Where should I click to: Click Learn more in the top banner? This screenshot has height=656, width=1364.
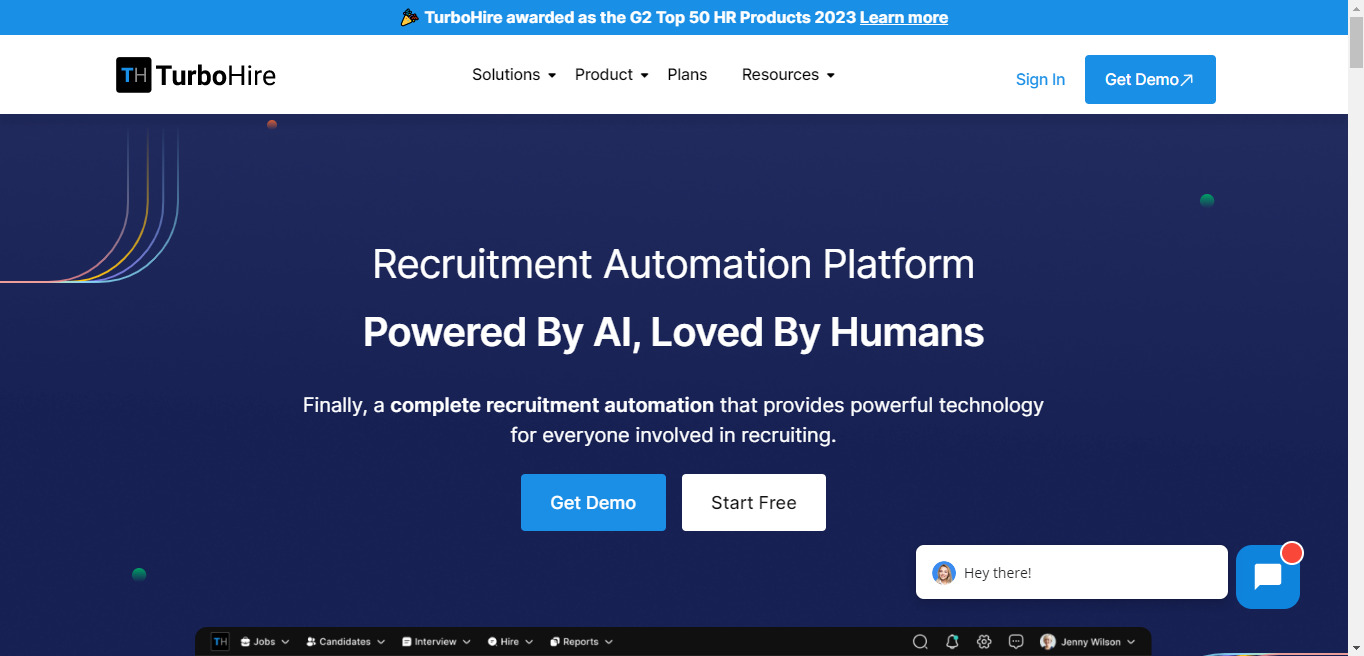click(x=903, y=18)
